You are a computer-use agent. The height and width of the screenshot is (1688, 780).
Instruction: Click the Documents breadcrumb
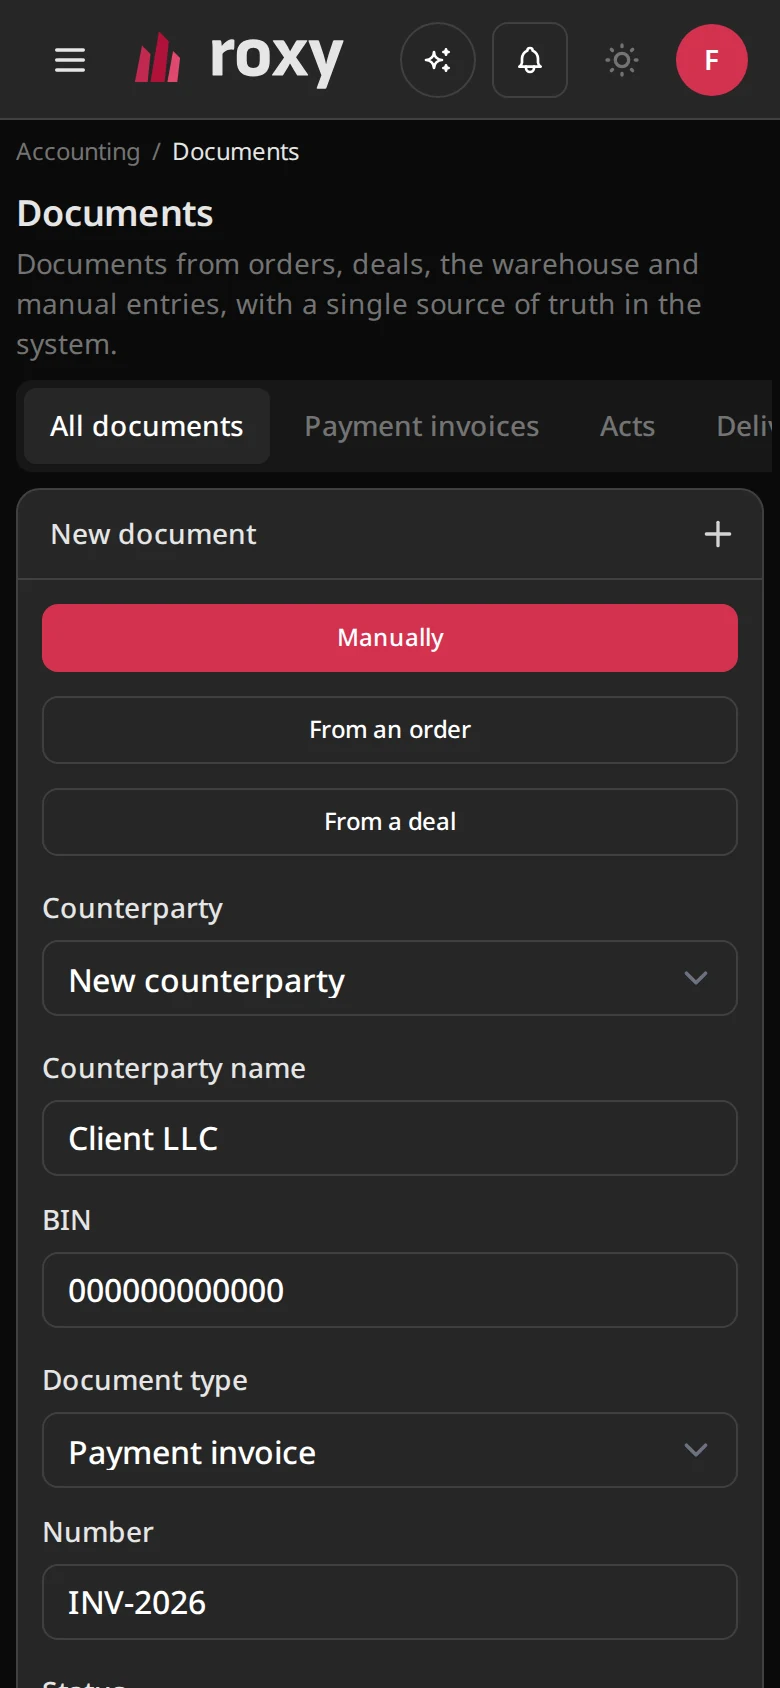click(236, 152)
